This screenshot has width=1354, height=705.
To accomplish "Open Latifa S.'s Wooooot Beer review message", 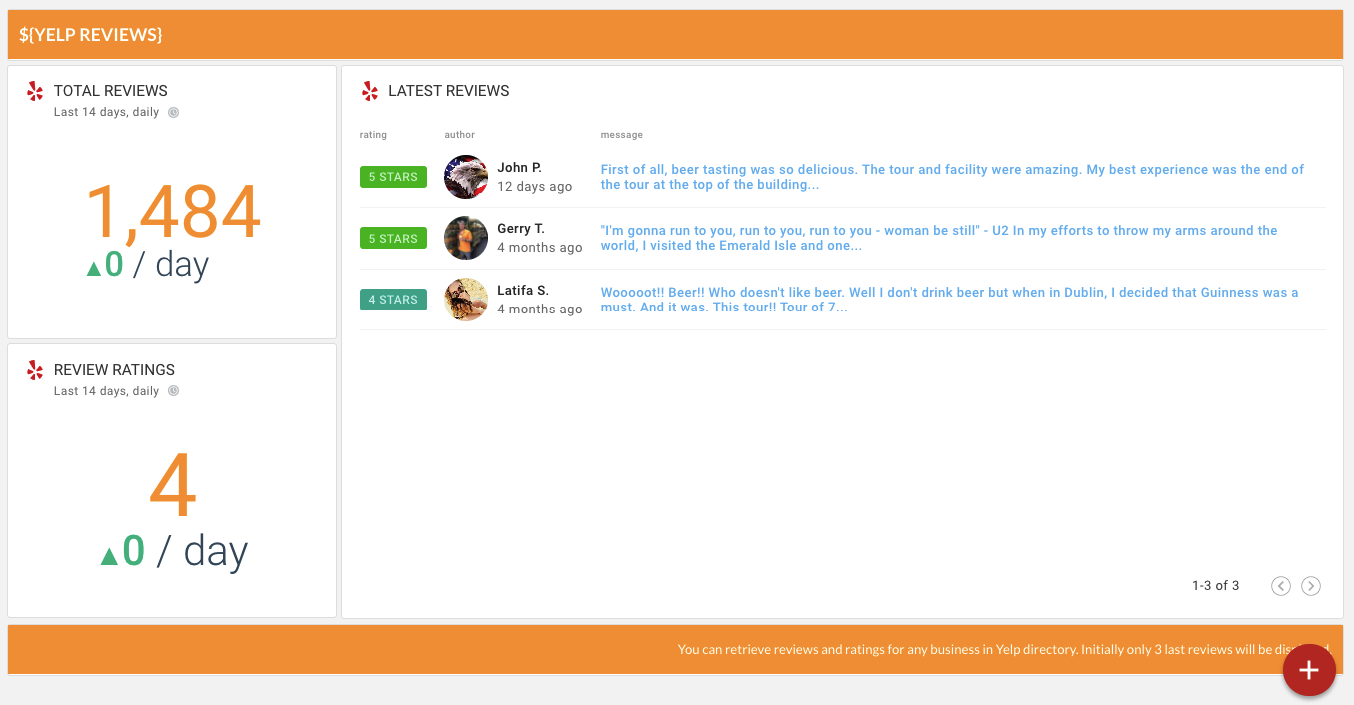I will click(x=949, y=300).
